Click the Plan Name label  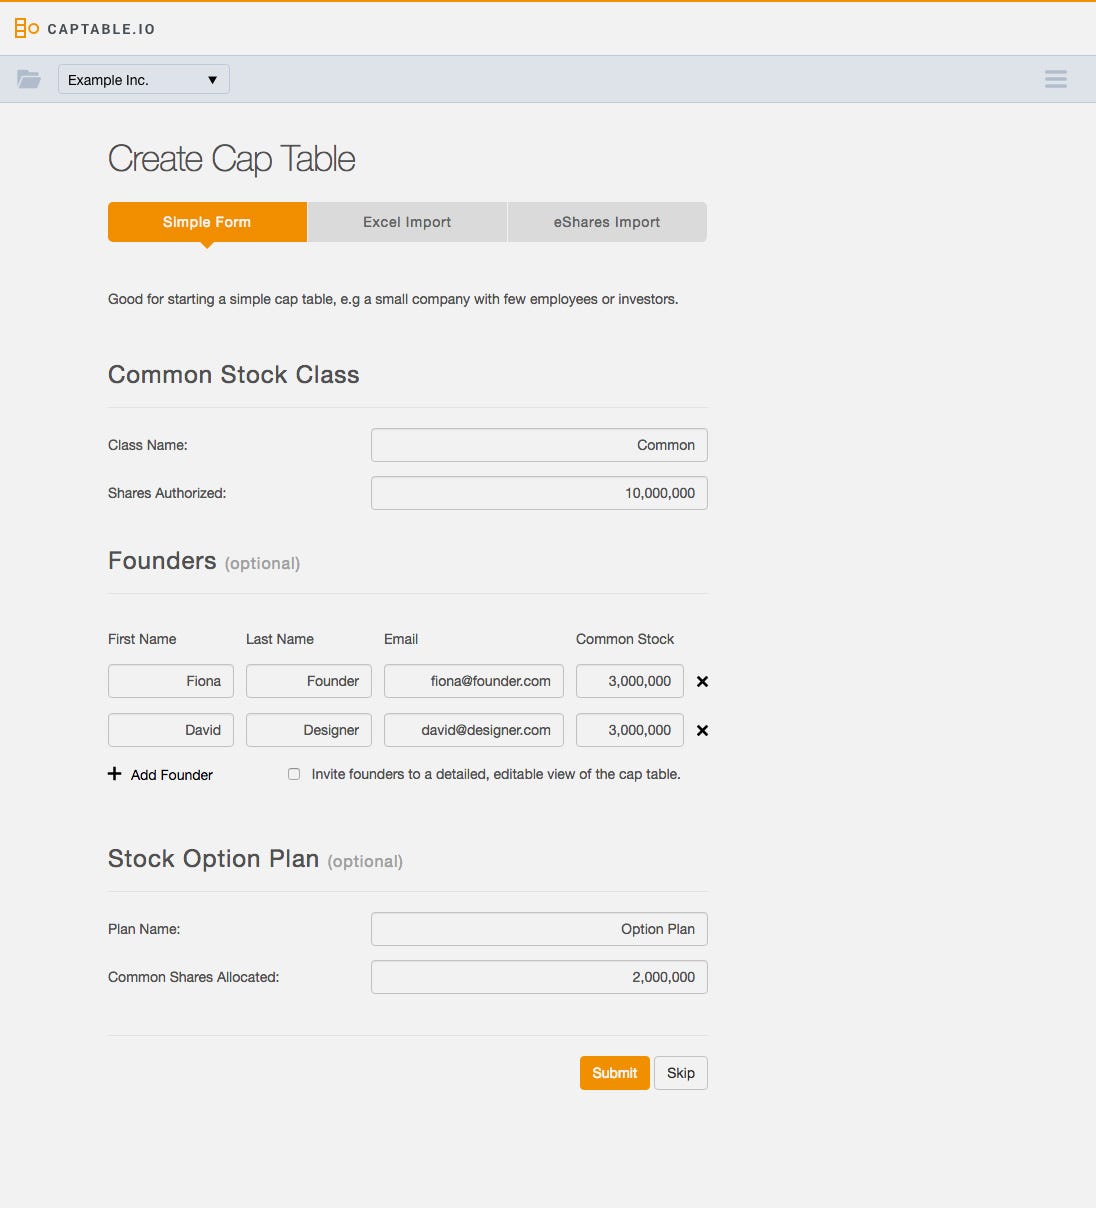click(144, 929)
